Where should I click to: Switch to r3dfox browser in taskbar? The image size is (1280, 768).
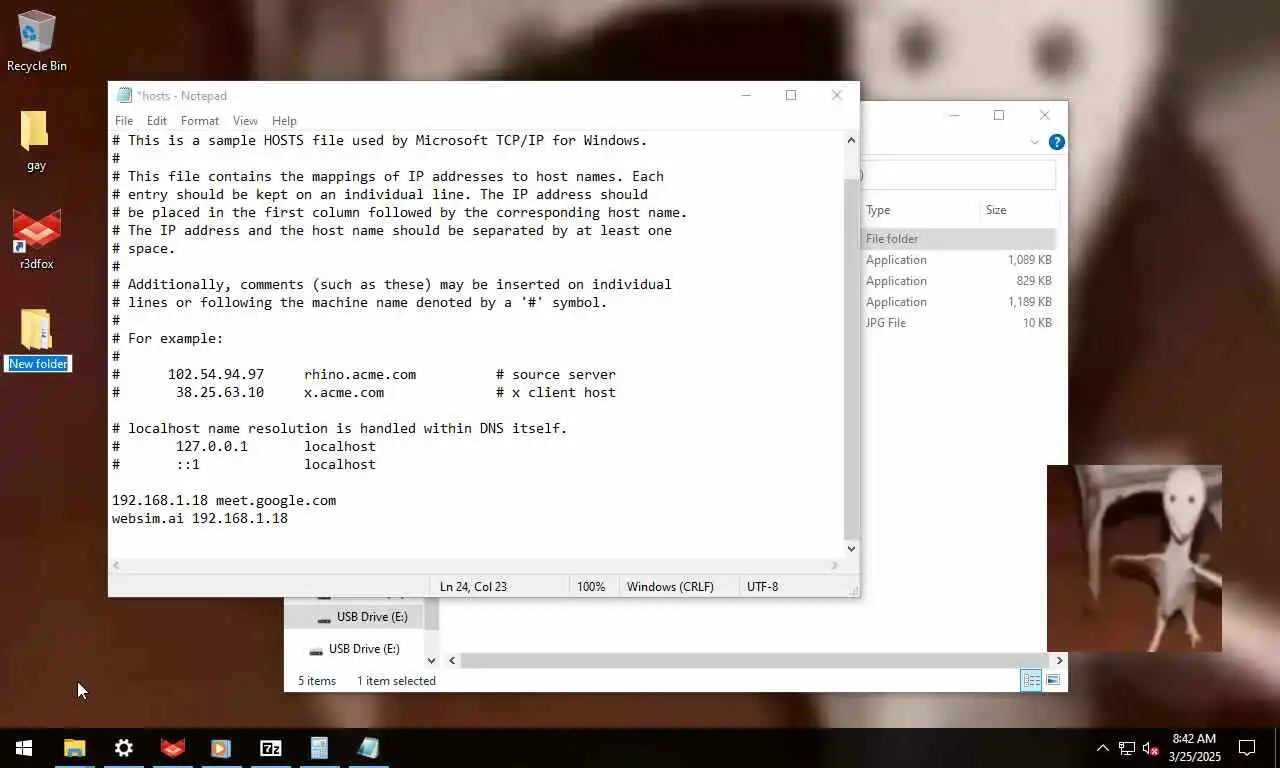[x=173, y=748]
